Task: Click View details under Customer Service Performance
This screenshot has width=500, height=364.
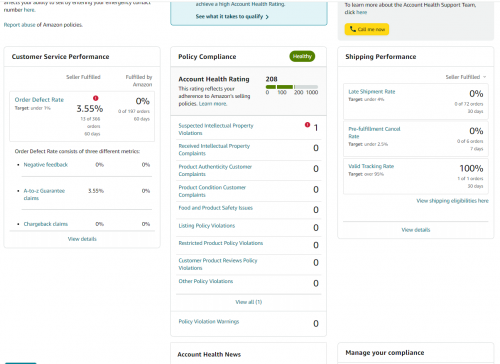Action: tap(82, 239)
